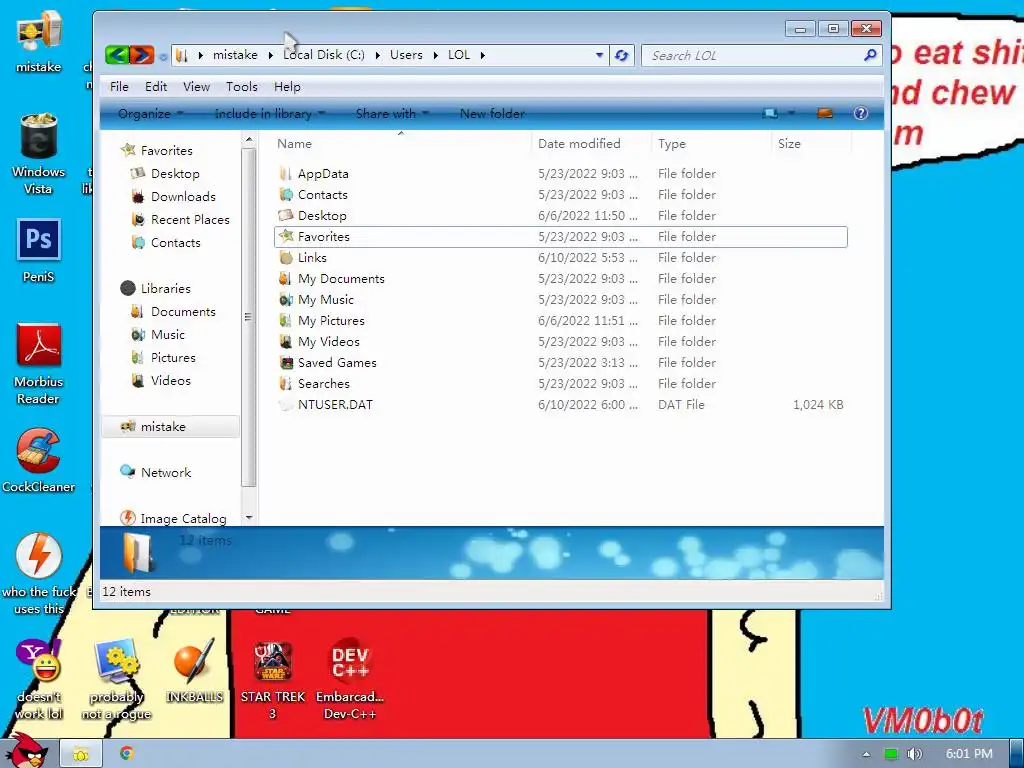Toggle the preview pane icon
Viewport: 1024px width, 768px height.
[x=825, y=114]
